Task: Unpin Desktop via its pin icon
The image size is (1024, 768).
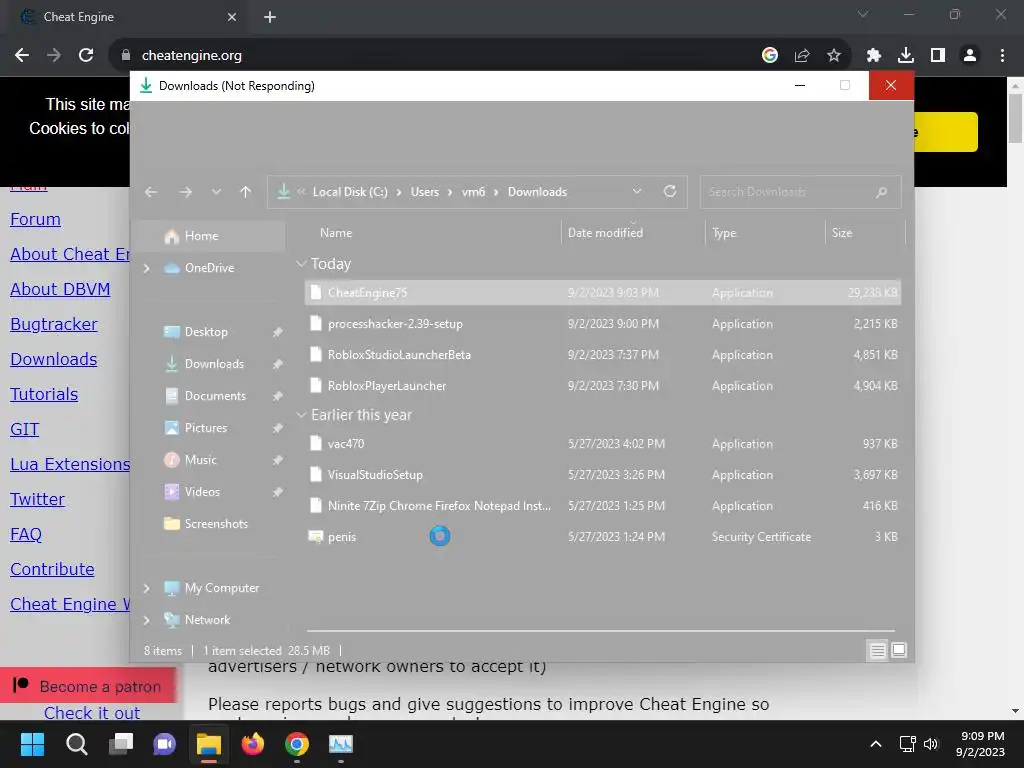Action: (277, 332)
